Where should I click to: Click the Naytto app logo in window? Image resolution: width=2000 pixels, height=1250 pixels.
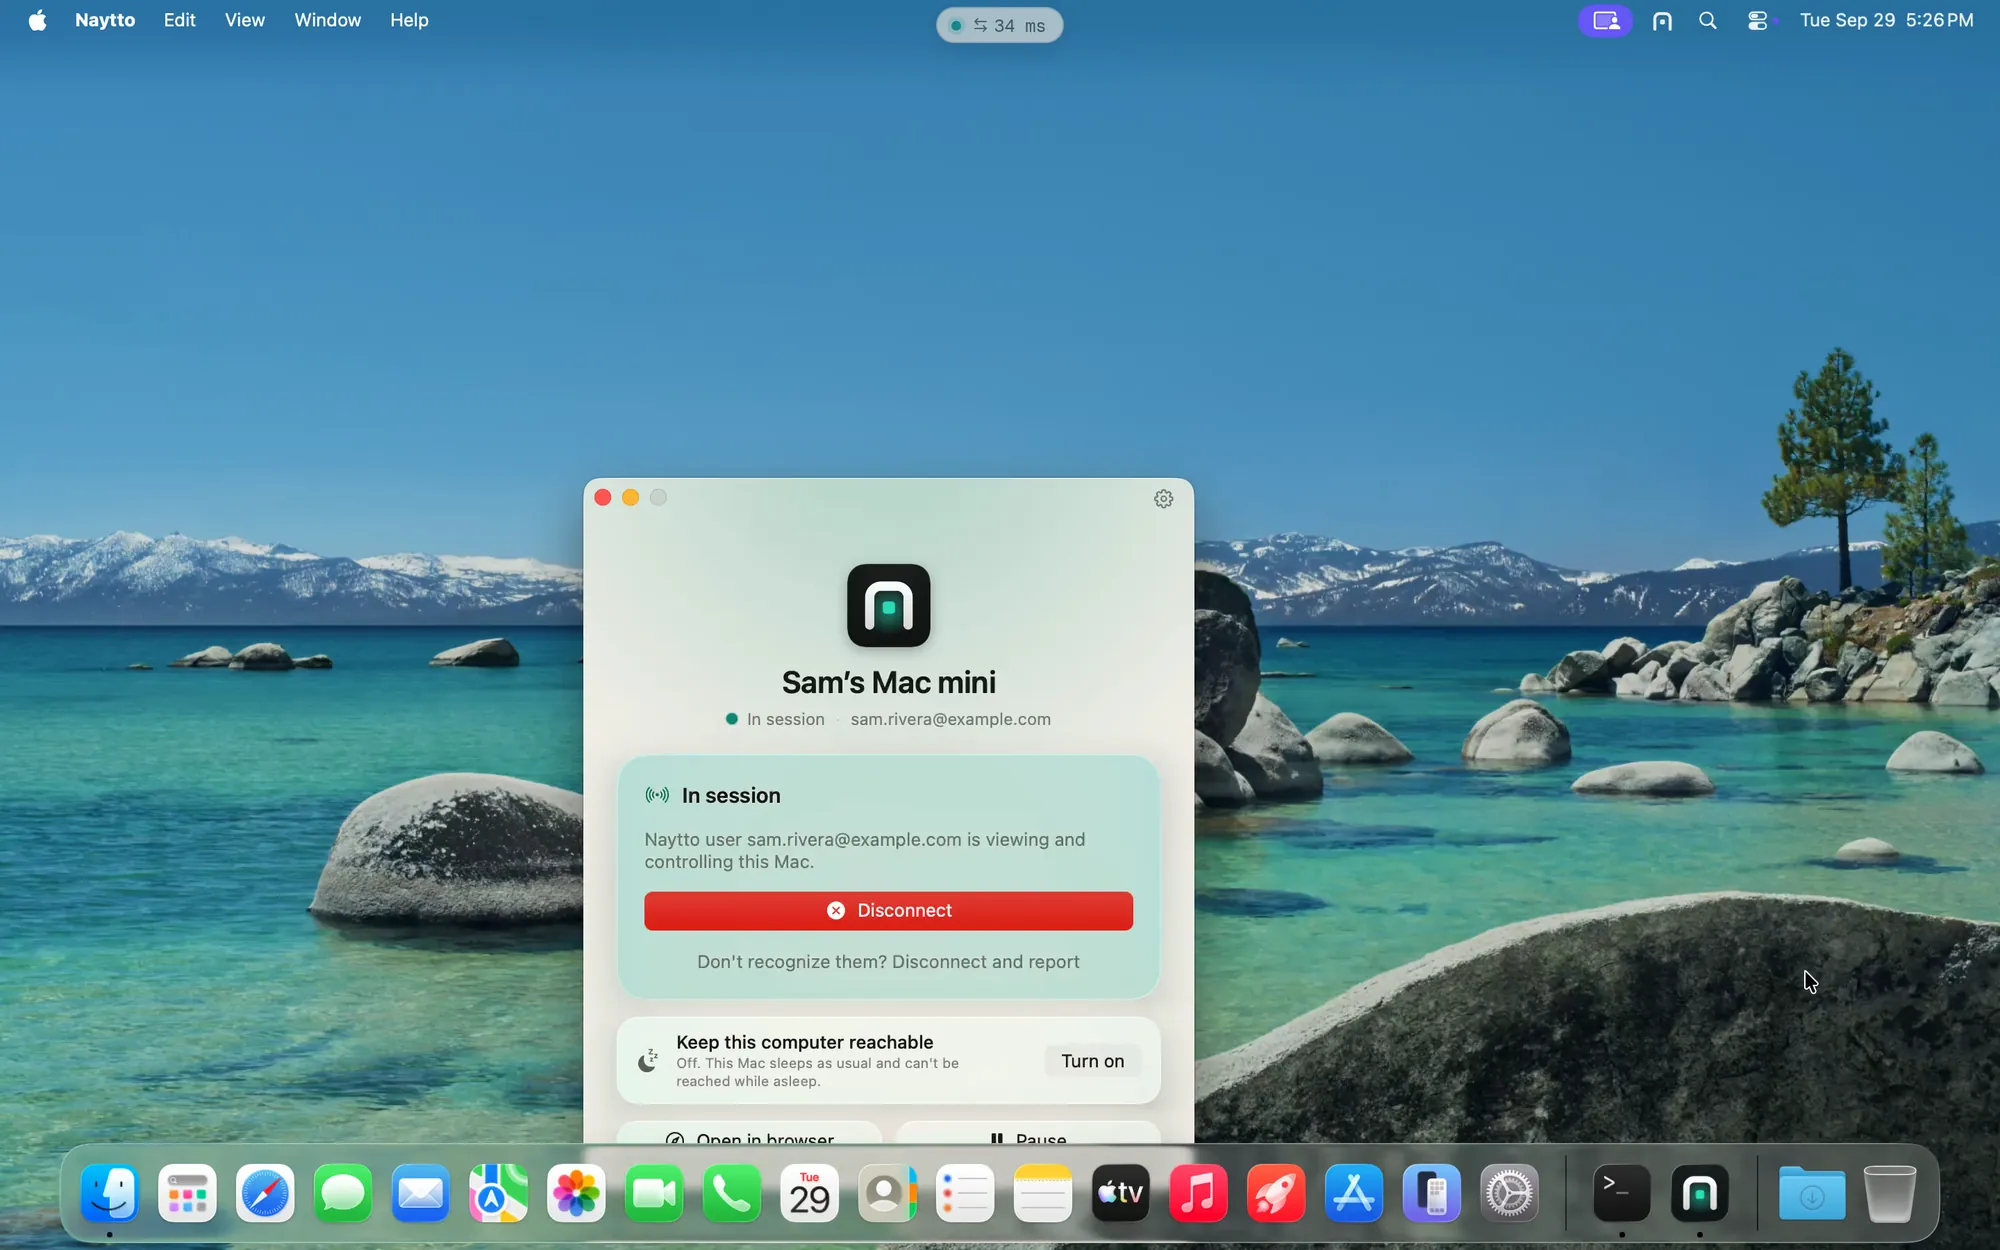click(888, 605)
